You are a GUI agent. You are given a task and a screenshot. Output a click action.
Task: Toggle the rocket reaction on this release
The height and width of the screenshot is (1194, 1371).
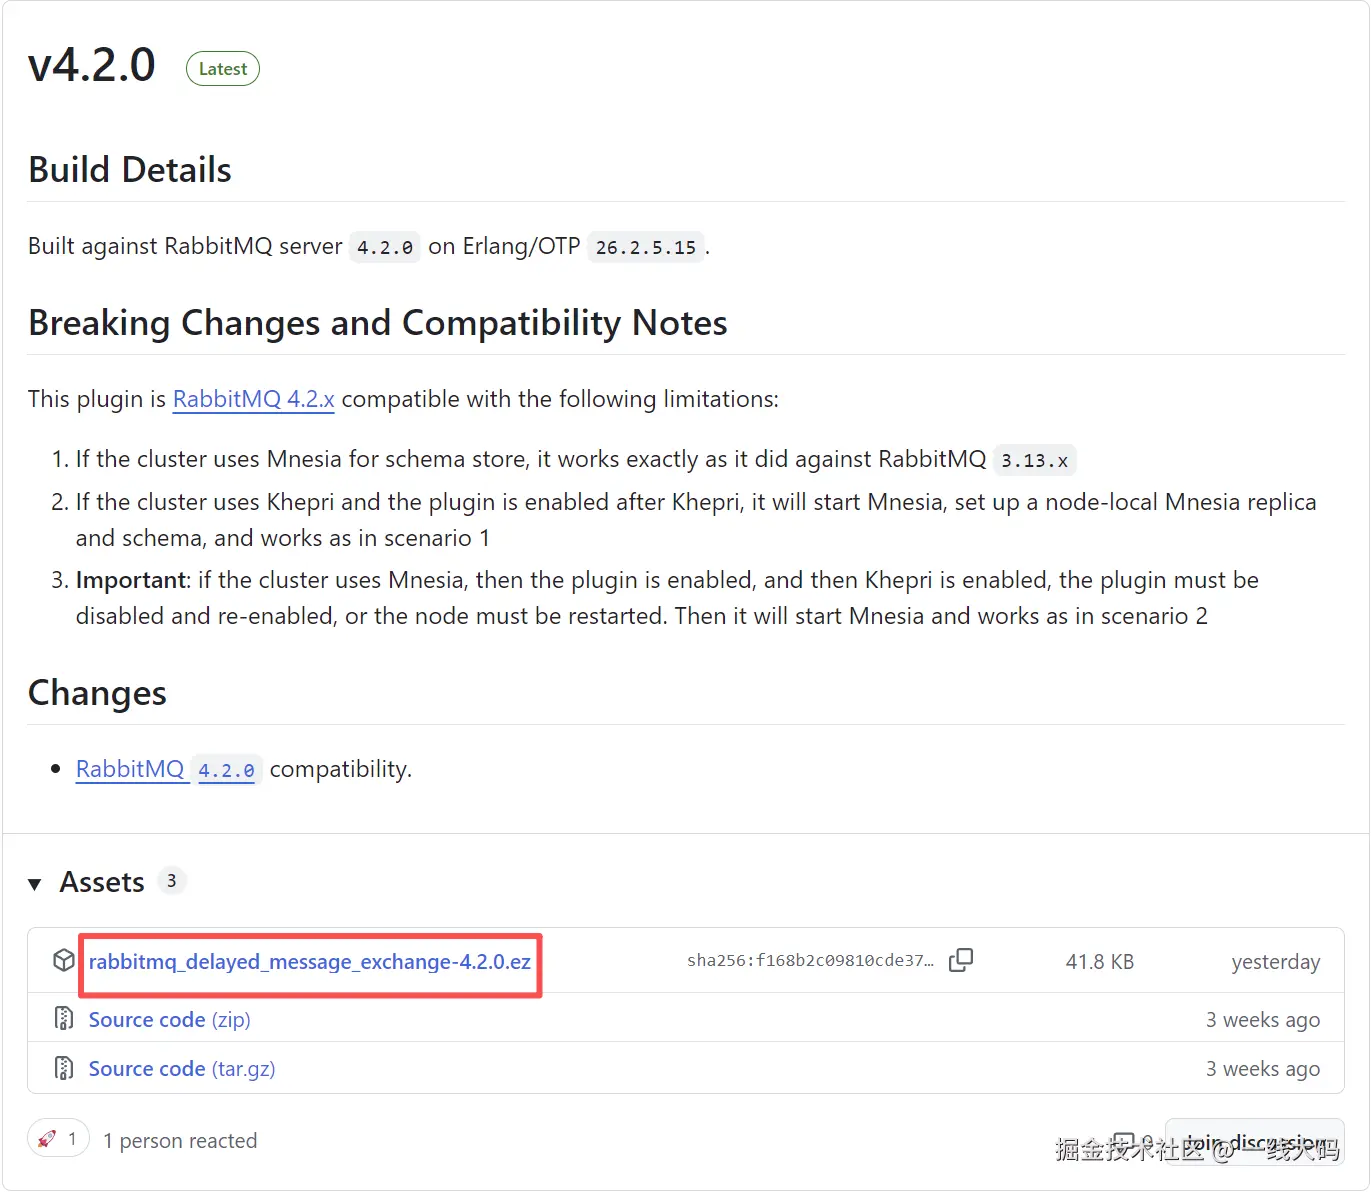pos(58,1139)
